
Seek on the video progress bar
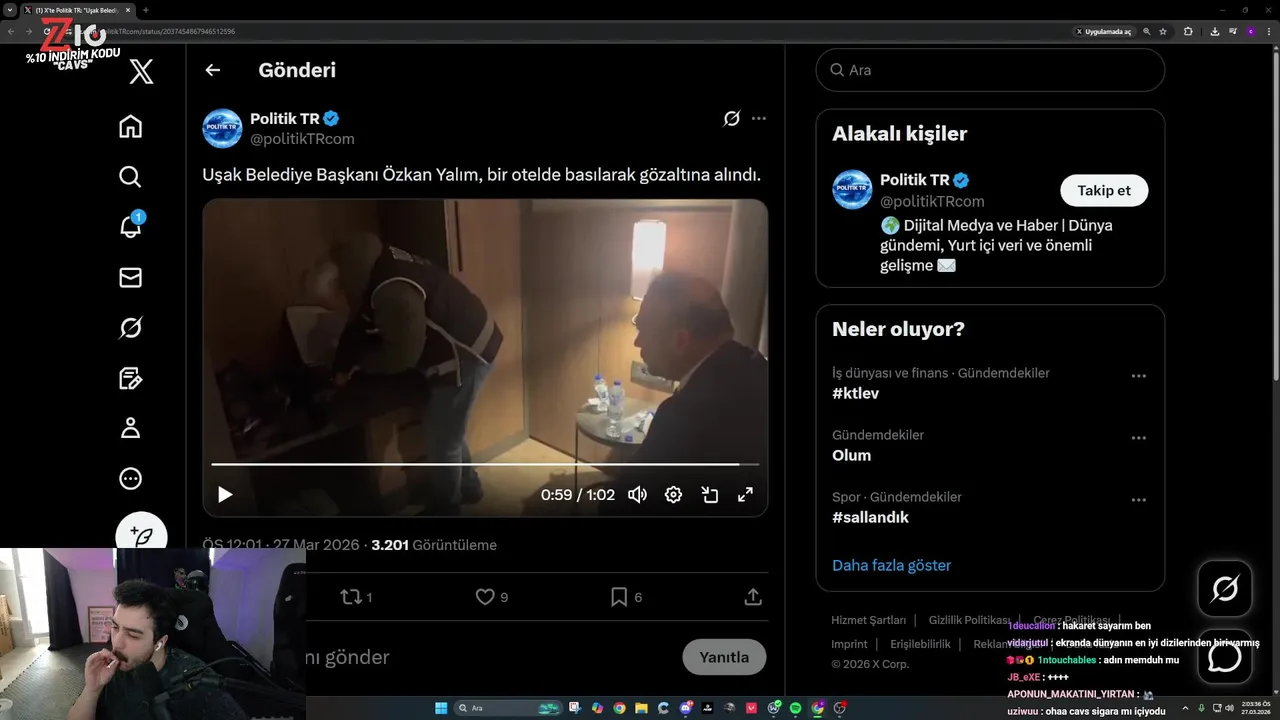[x=485, y=464]
